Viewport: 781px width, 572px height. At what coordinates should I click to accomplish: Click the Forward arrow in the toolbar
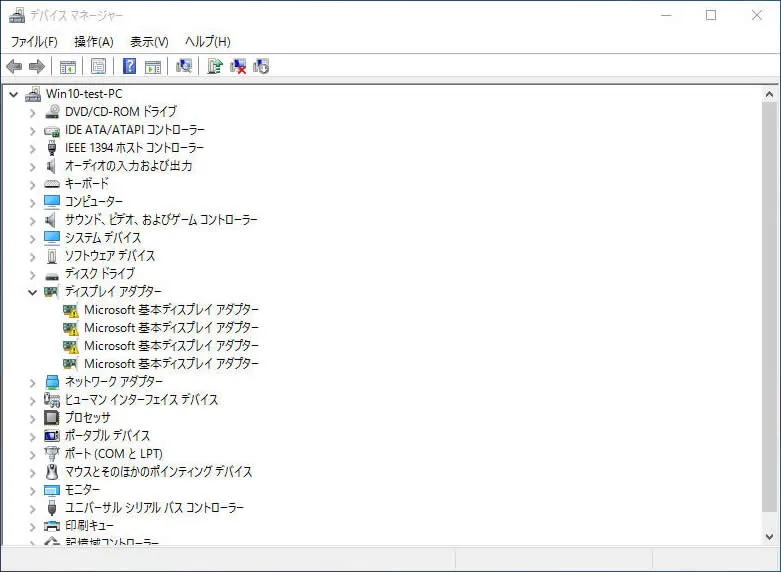click(x=37, y=67)
